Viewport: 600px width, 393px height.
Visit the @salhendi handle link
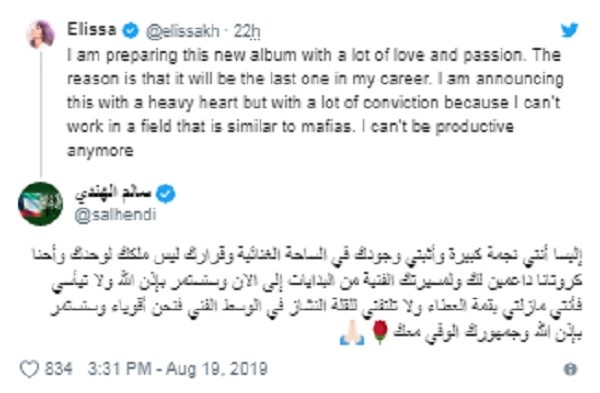click(x=115, y=215)
